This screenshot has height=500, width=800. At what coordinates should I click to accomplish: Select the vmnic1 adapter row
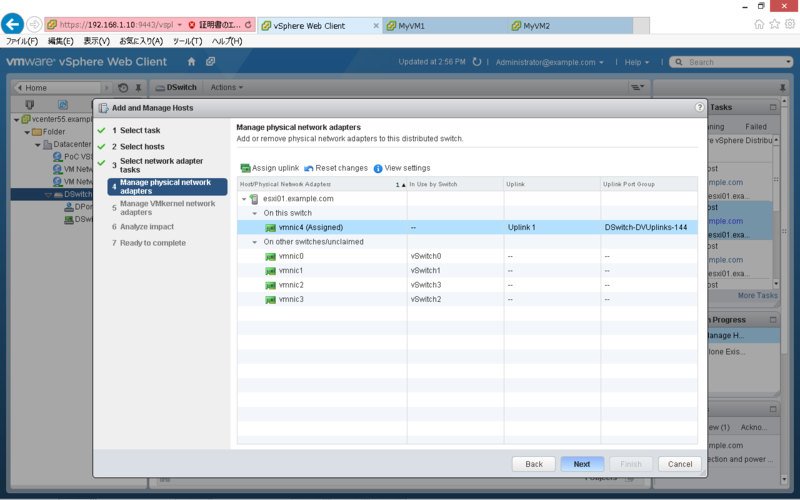(x=467, y=270)
